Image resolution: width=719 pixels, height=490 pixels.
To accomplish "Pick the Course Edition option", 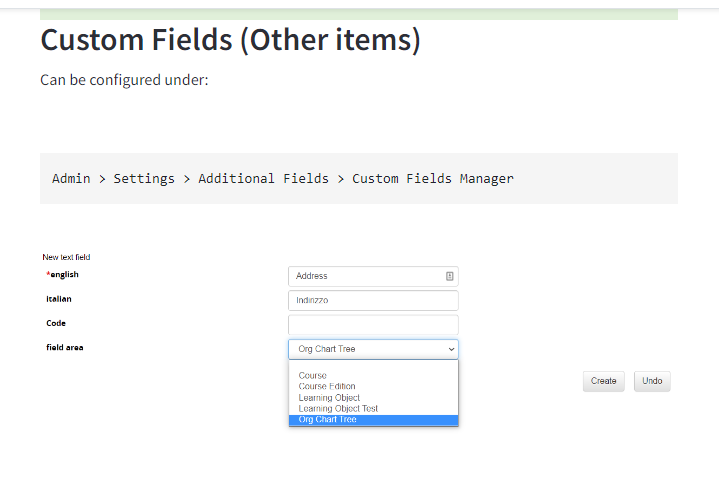I will 327,387.
